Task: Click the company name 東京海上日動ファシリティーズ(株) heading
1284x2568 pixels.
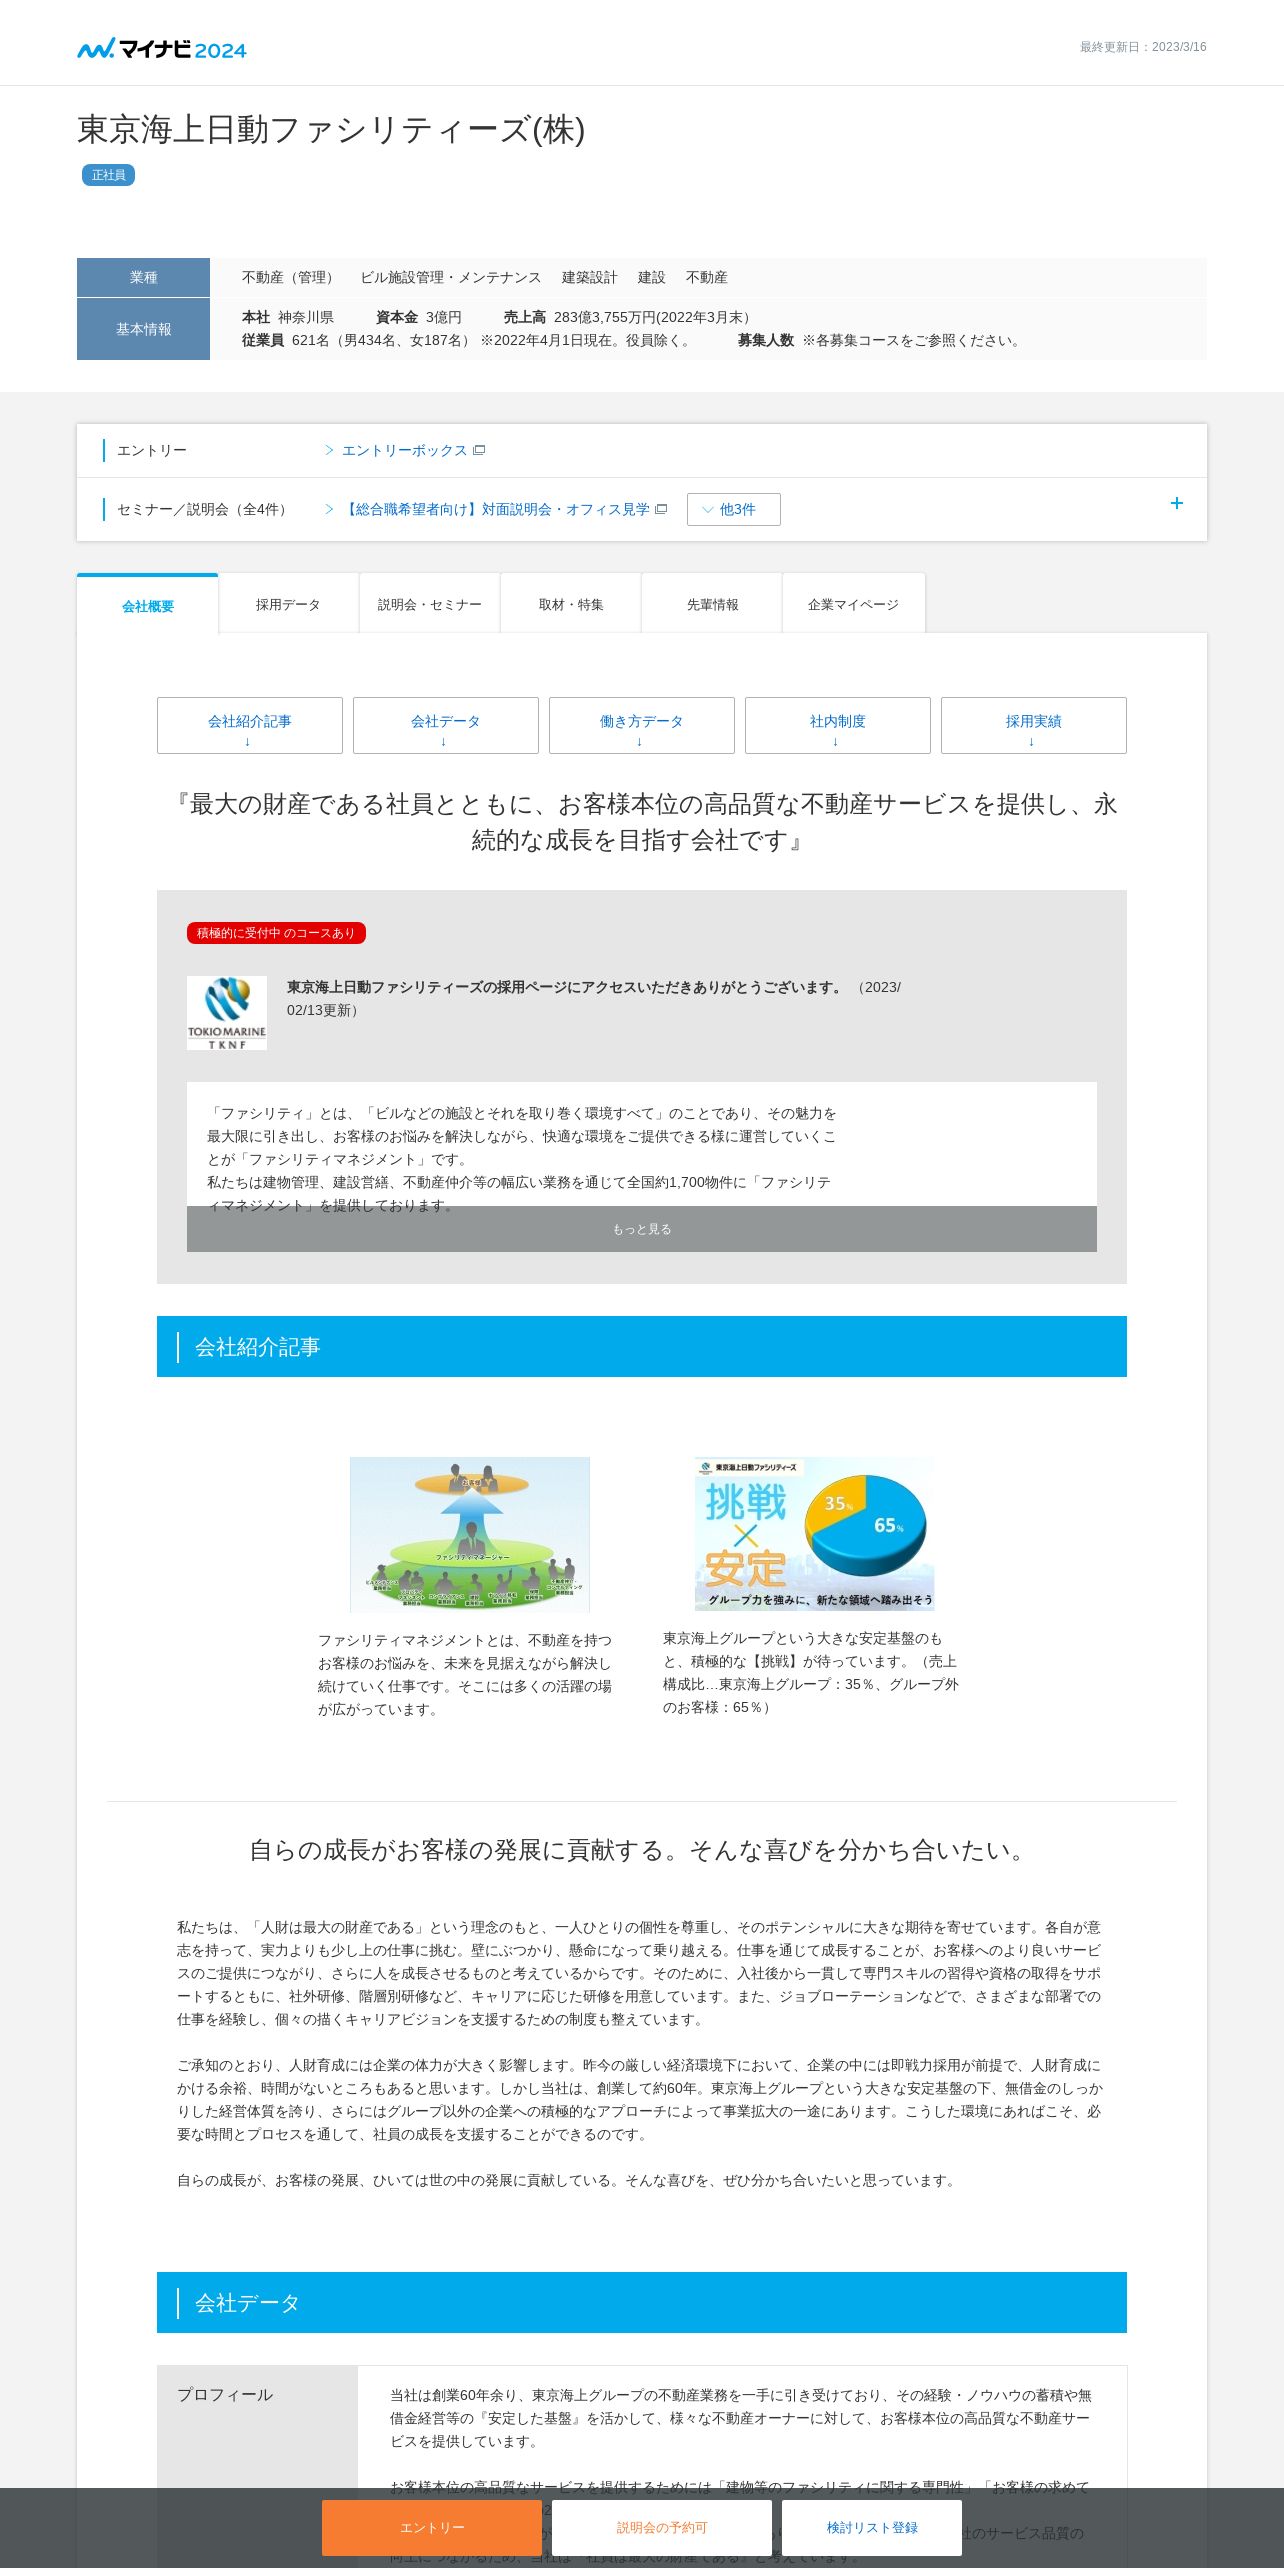Action: 331,130
